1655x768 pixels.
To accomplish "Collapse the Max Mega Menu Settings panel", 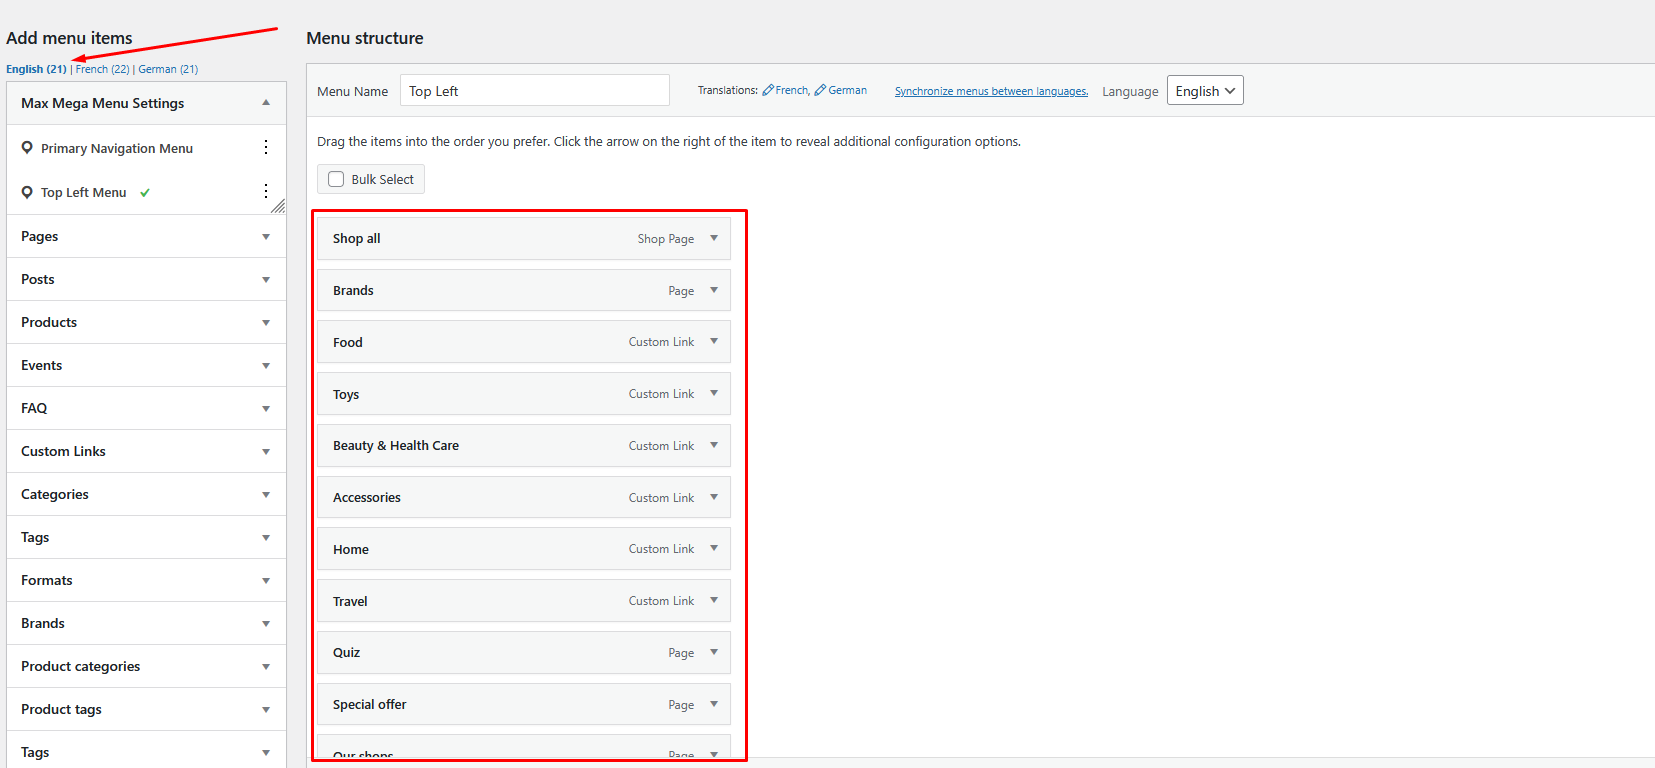I will pyautogui.click(x=266, y=103).
